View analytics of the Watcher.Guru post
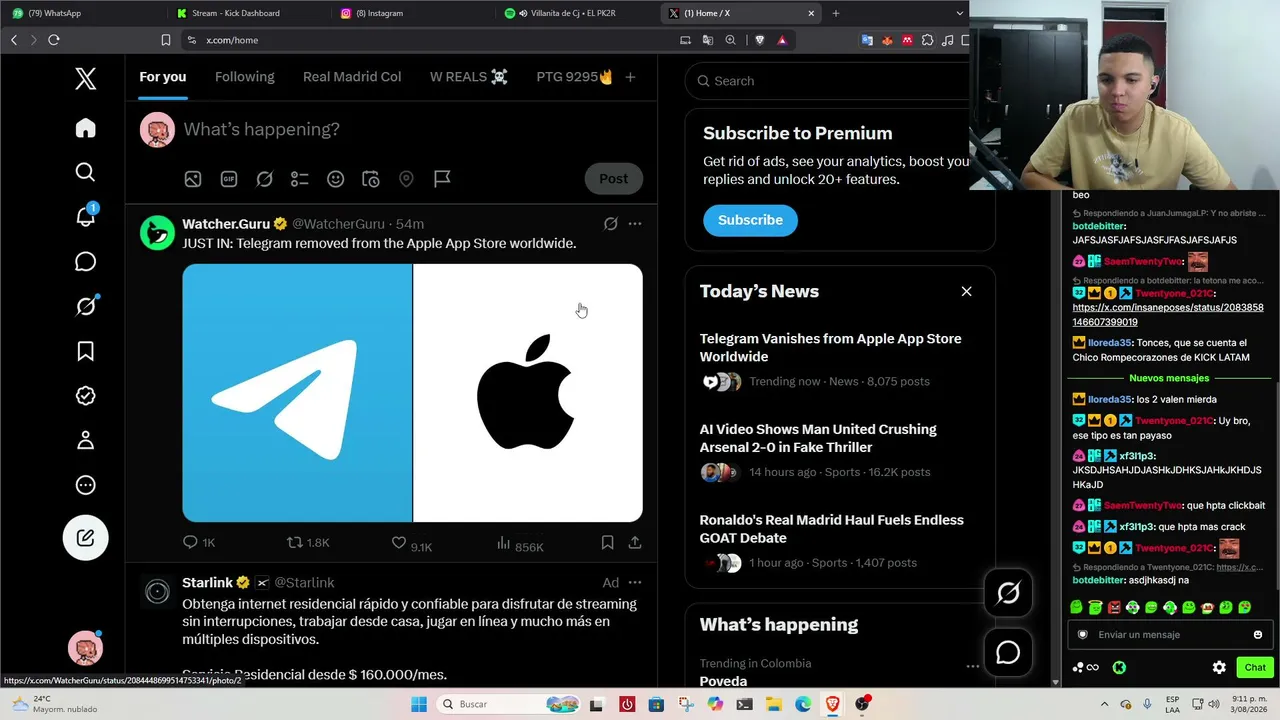This screenshot has width=1280, height=720. (x=520, y=543)
